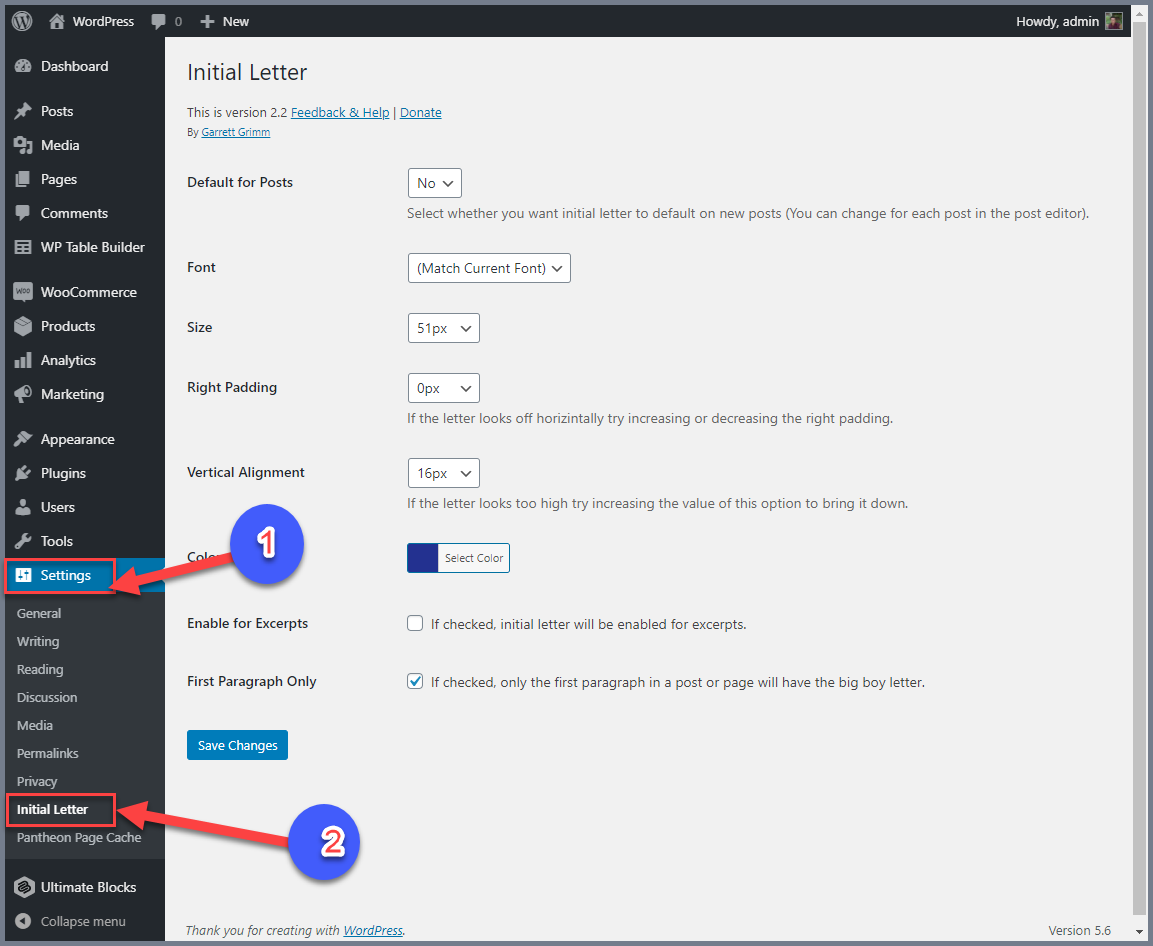Screen dimensions: 1153x946
Task: Click the Collapse menu arrow icon
Action: pos(24,921)
